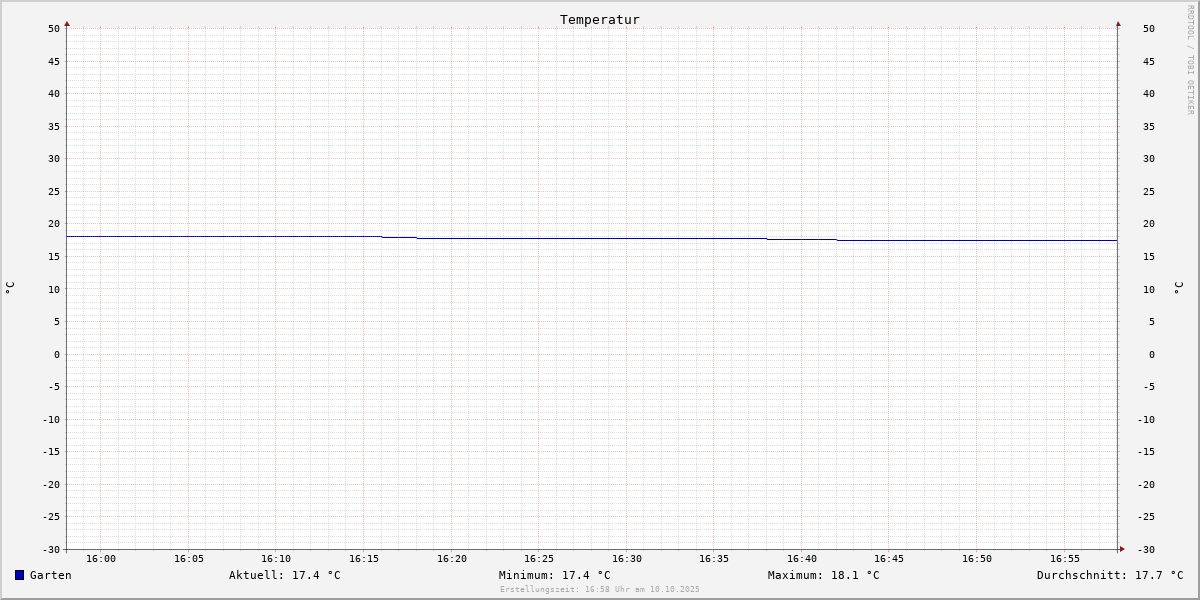Click the red arrow atop left axis

click(67, 23)
